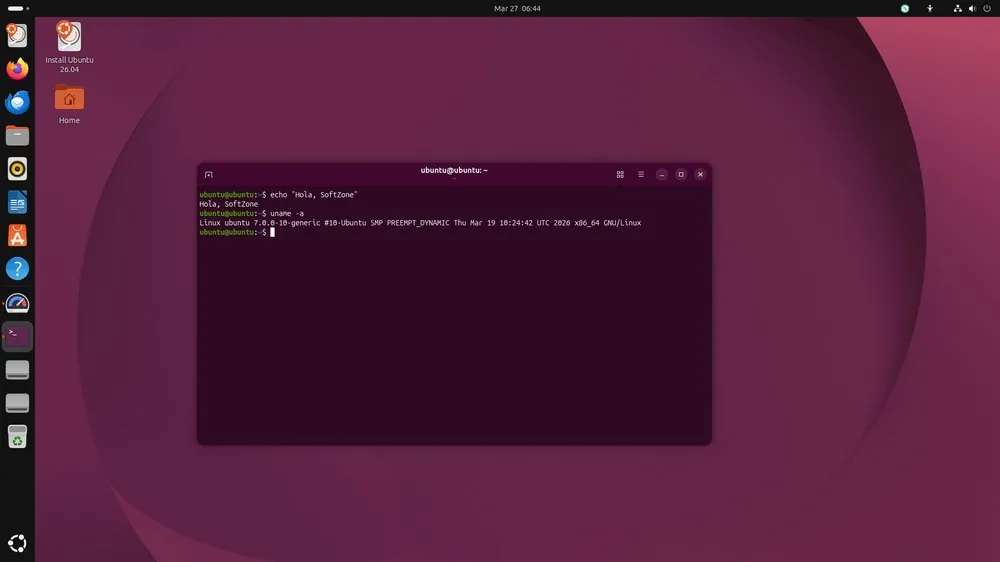
Task: Open the power menu icon in the top bar
Action: point(987,8)
